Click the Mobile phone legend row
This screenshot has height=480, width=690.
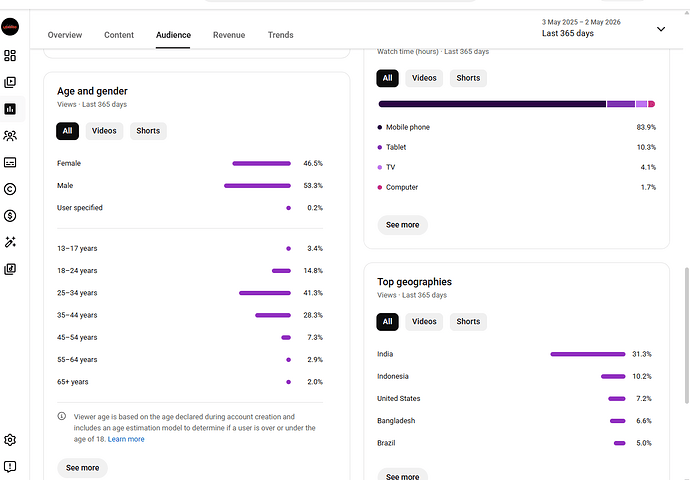(x=517, y=127)
